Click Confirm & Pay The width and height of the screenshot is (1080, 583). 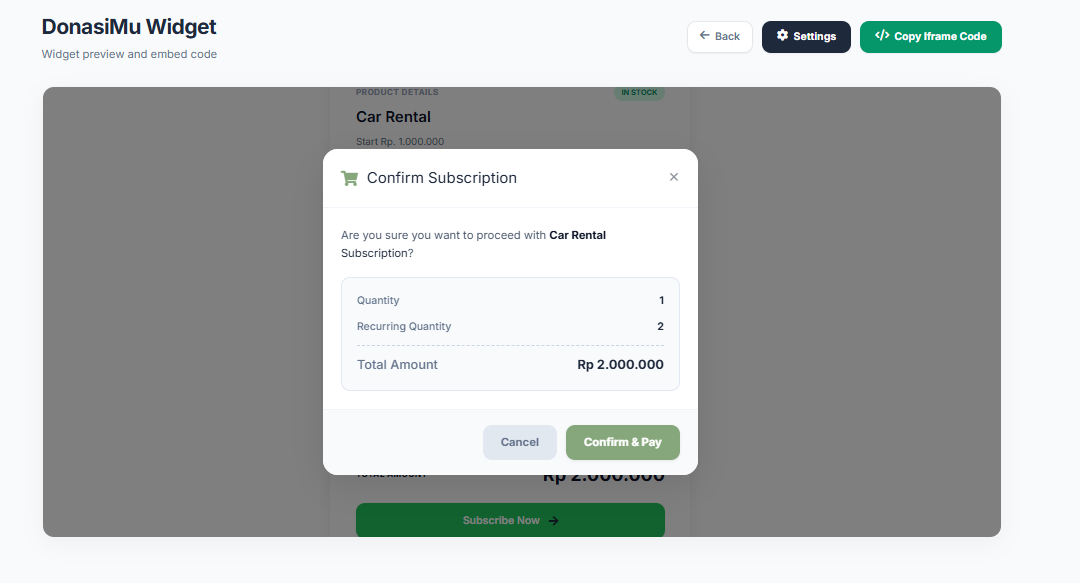point(622,442)
